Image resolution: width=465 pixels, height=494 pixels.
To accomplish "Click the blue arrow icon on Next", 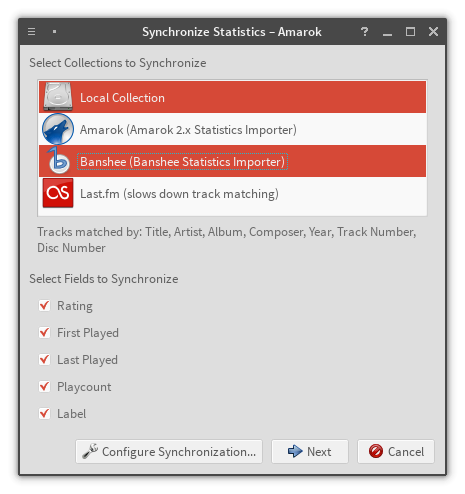I will pyautogui.click(x=295, y=451).
